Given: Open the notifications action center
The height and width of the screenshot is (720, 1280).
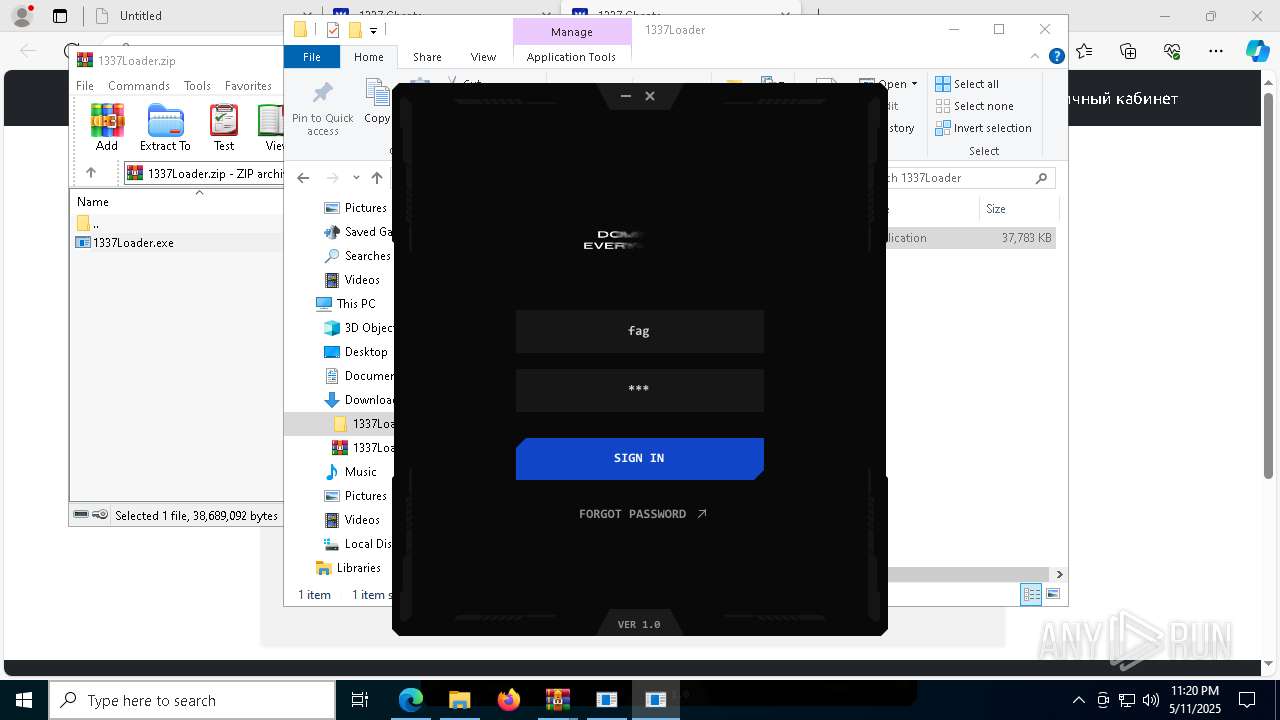Looking at the screenshot, I should coord(1247,700).
